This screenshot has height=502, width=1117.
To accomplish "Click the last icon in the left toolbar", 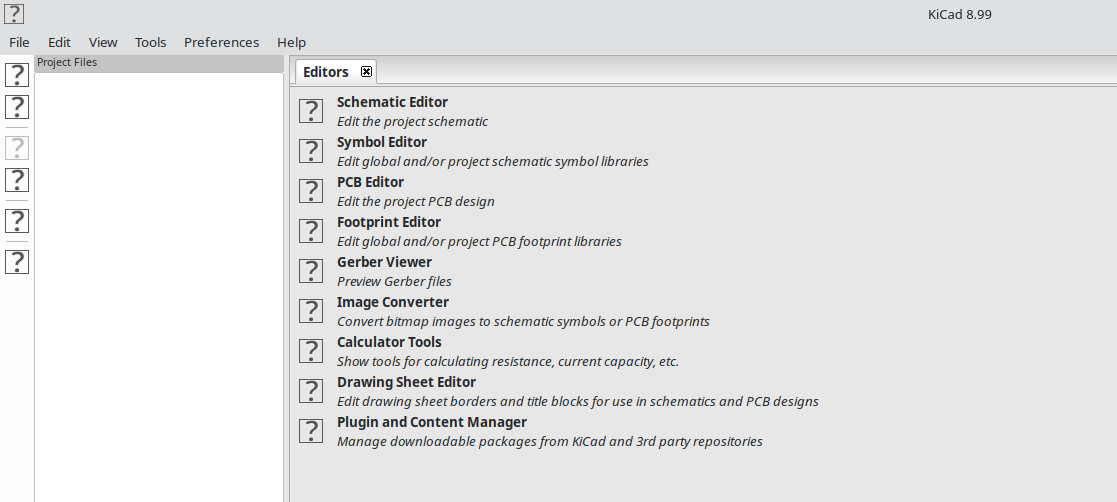I will [17, 261].
